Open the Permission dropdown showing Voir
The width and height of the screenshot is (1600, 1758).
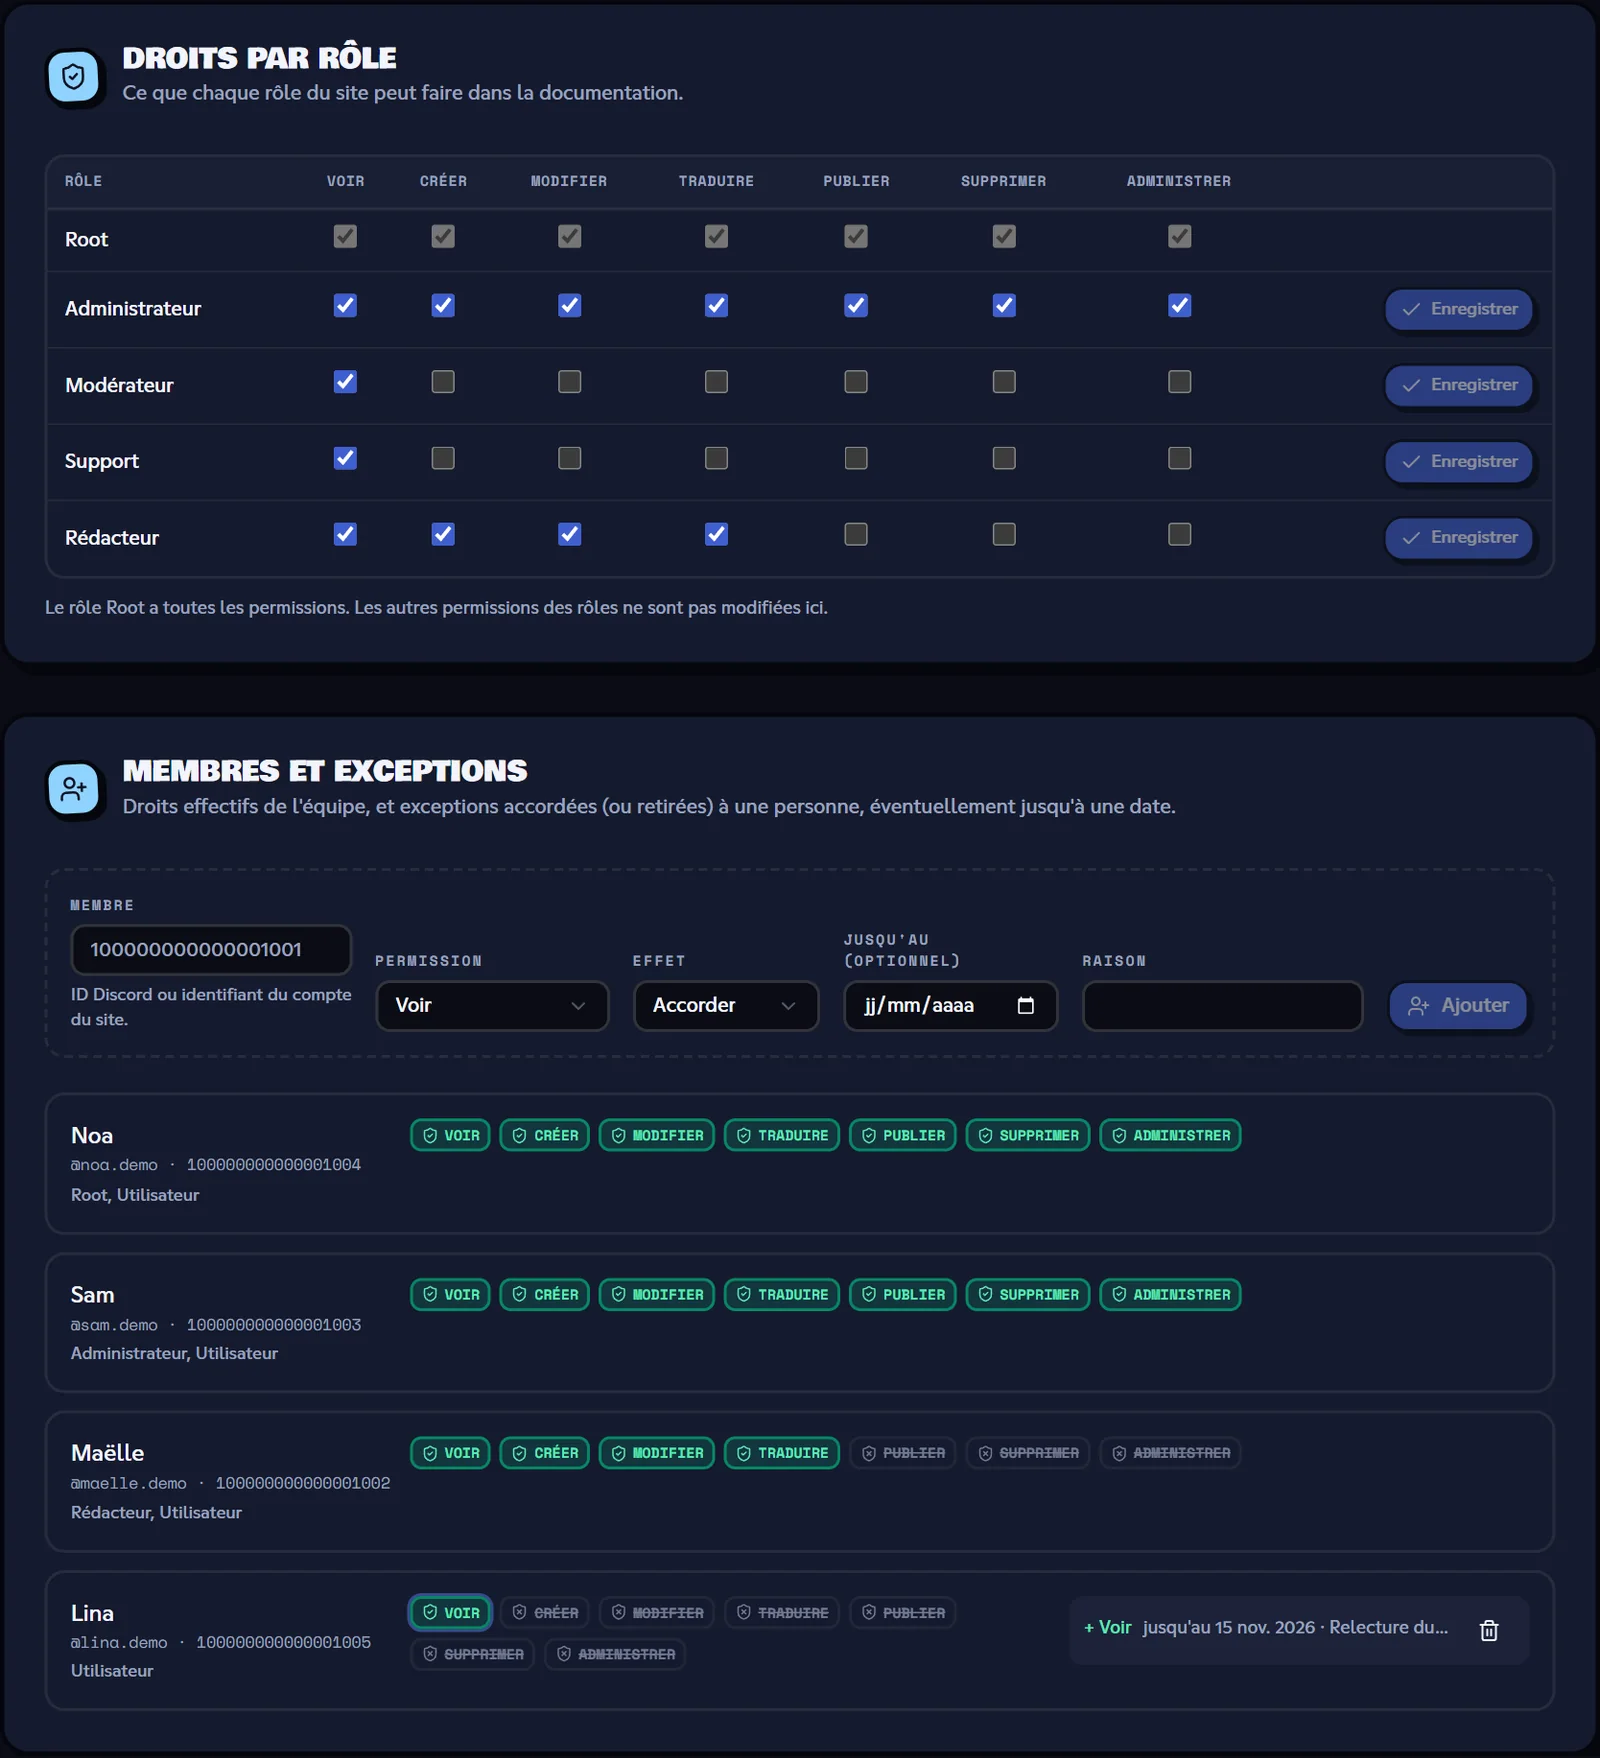click(x=492, y=1005)
